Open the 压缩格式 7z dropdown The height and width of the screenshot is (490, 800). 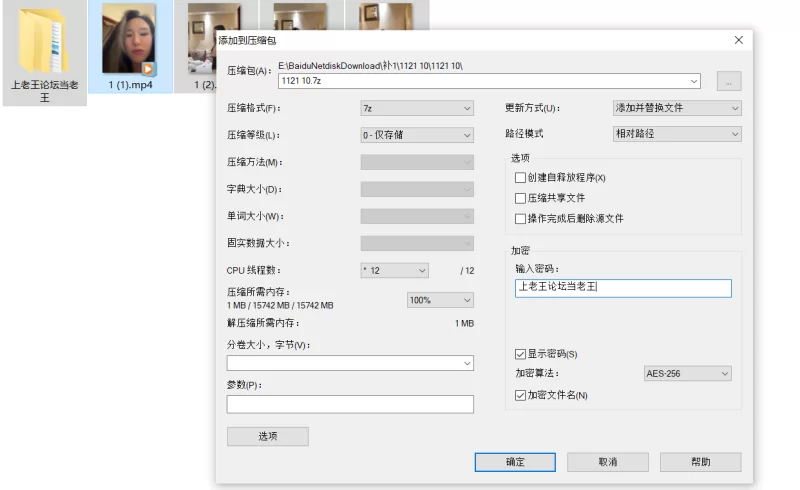(417, 108)
